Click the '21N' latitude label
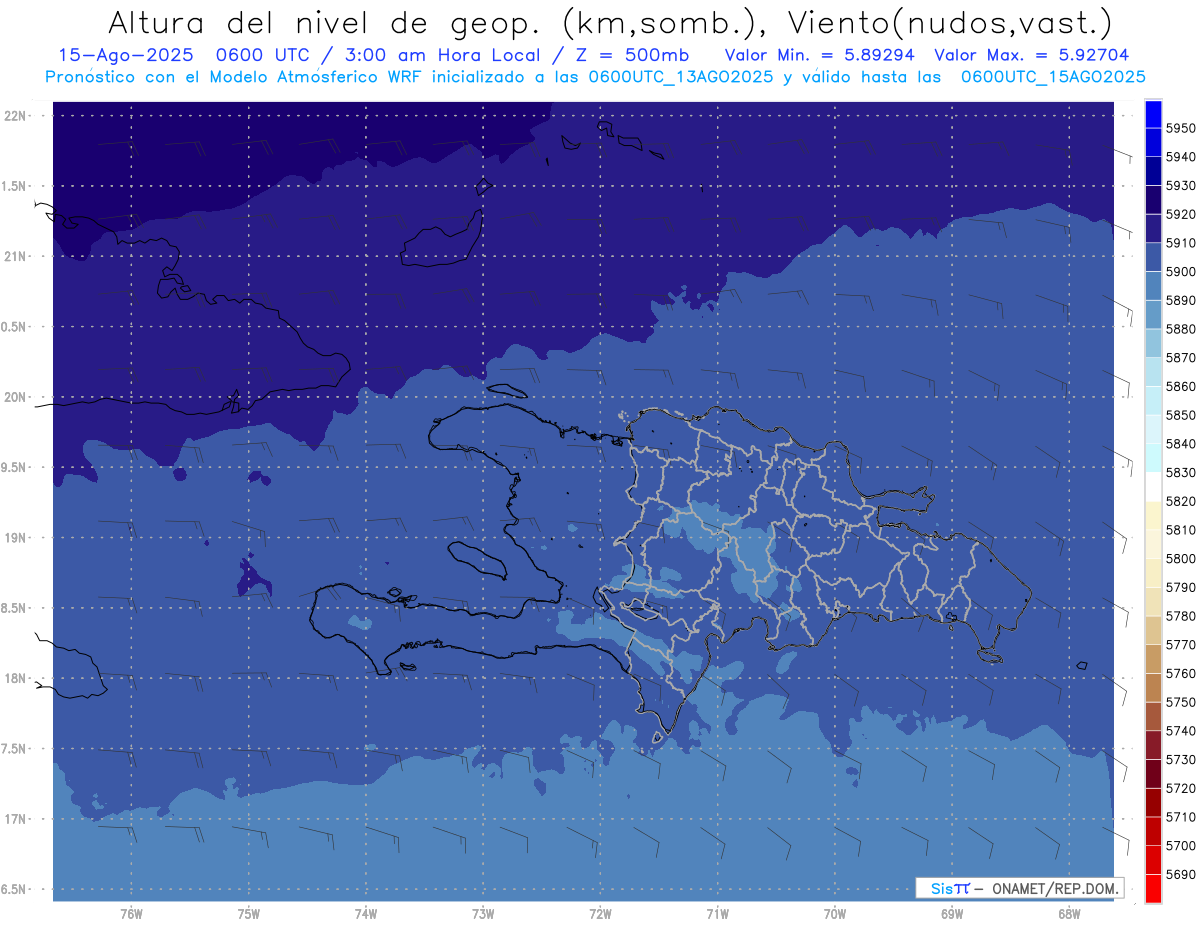Screen dimensions: 1200x927 pyautogui.click(x=15, y=257)
